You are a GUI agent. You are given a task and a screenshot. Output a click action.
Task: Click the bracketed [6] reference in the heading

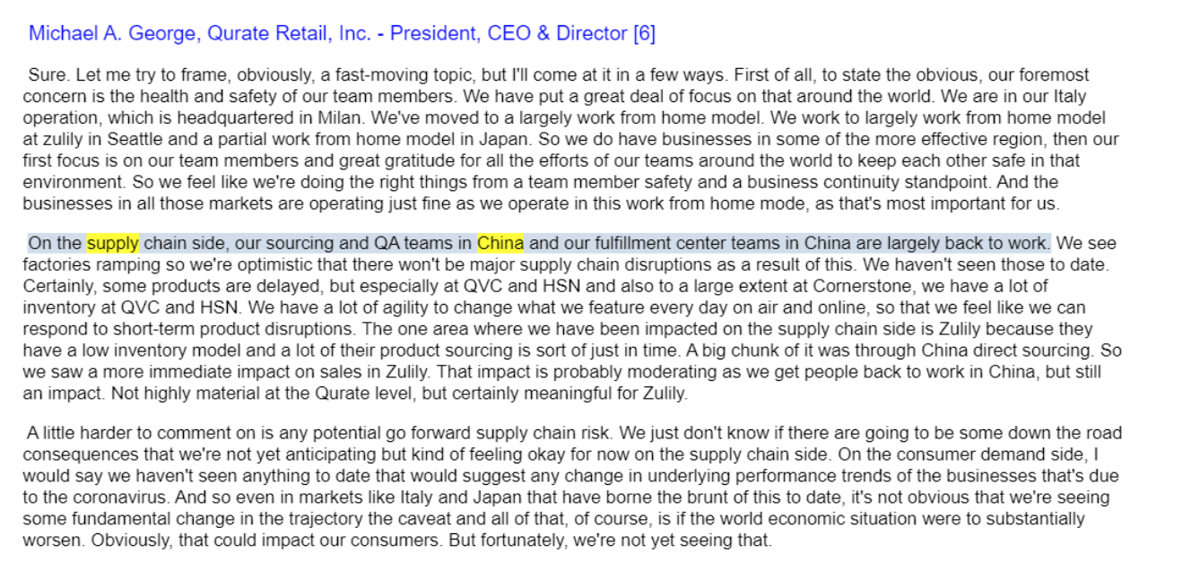coord(644,33)
